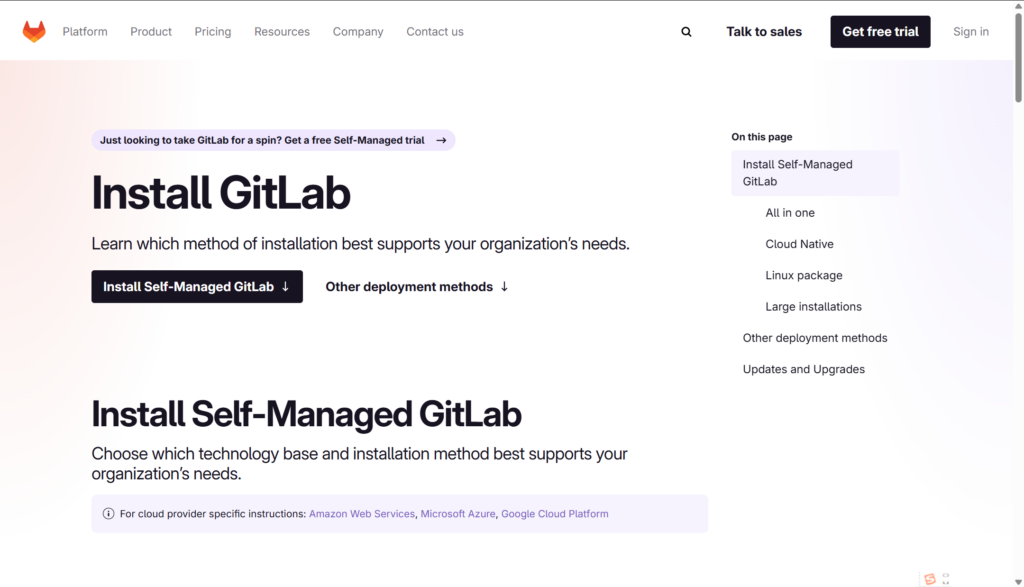Open the Company menu
The height and width of the screenshot is (587, 1024).
click(358, 32)
